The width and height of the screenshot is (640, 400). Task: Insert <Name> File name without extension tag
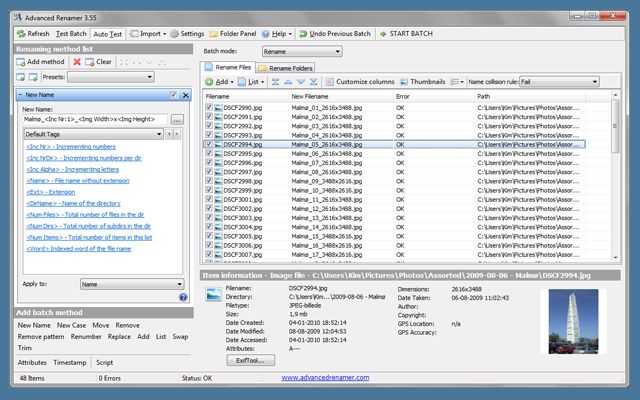[x=78, y=181]
